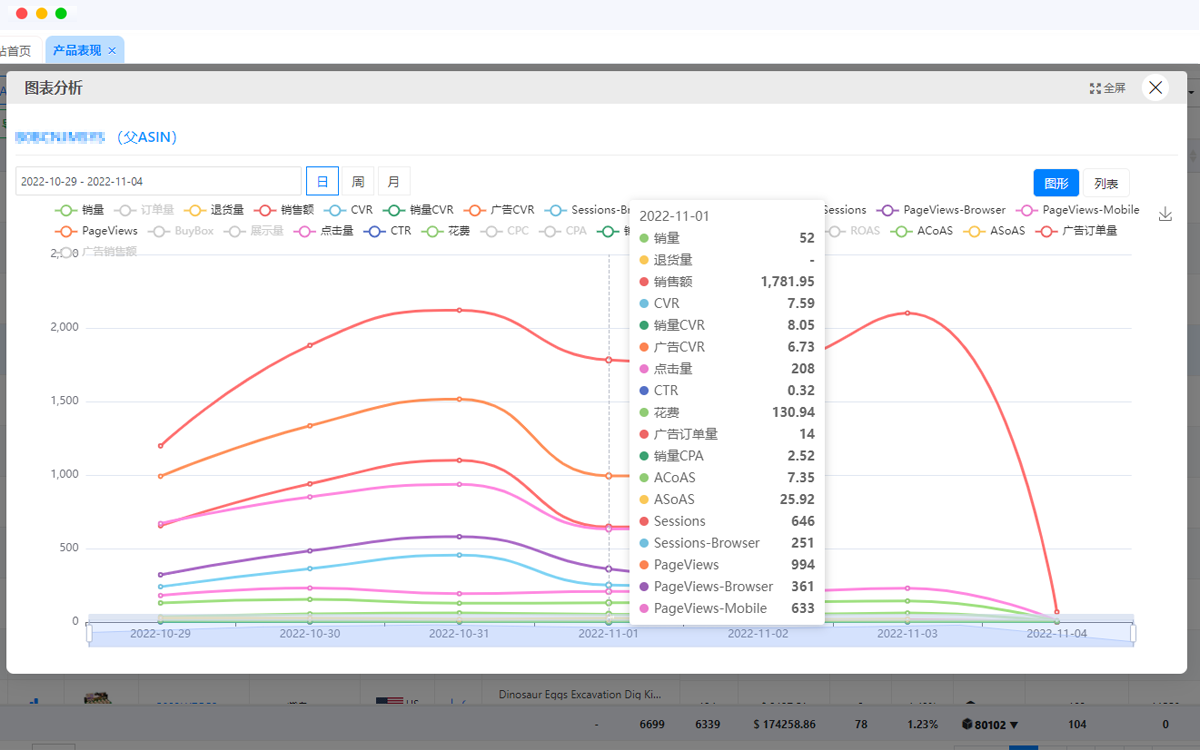Toggle the 点击量 legend series
The width and height of the screenshot is (1200, 750).
pyautogui.click(x=323, y=231)
